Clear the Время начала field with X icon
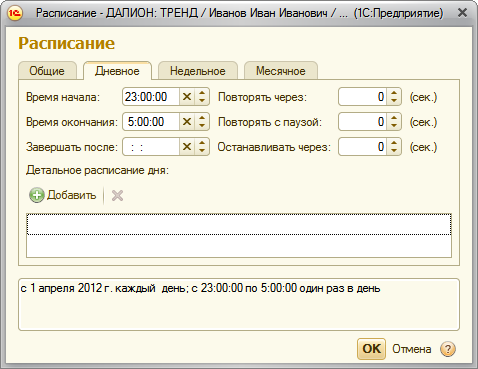Image resolution: width=478 pixels, height=369 pixels. point(187,97)
